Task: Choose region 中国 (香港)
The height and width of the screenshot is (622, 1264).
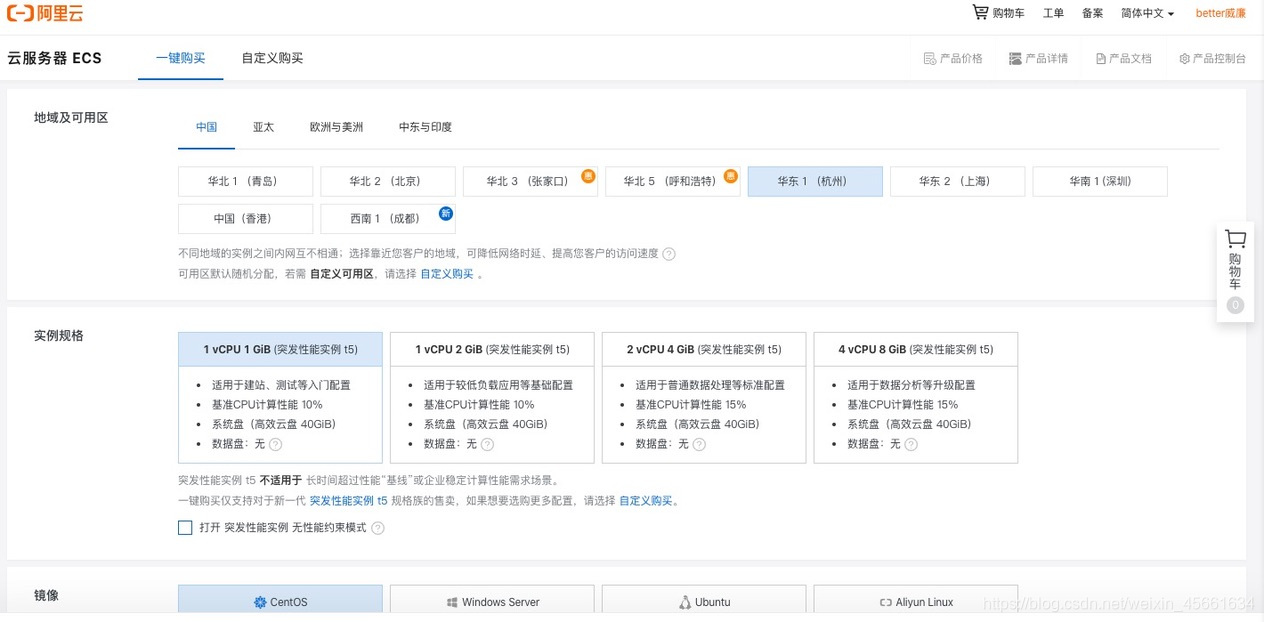Action: pos(245,218)
